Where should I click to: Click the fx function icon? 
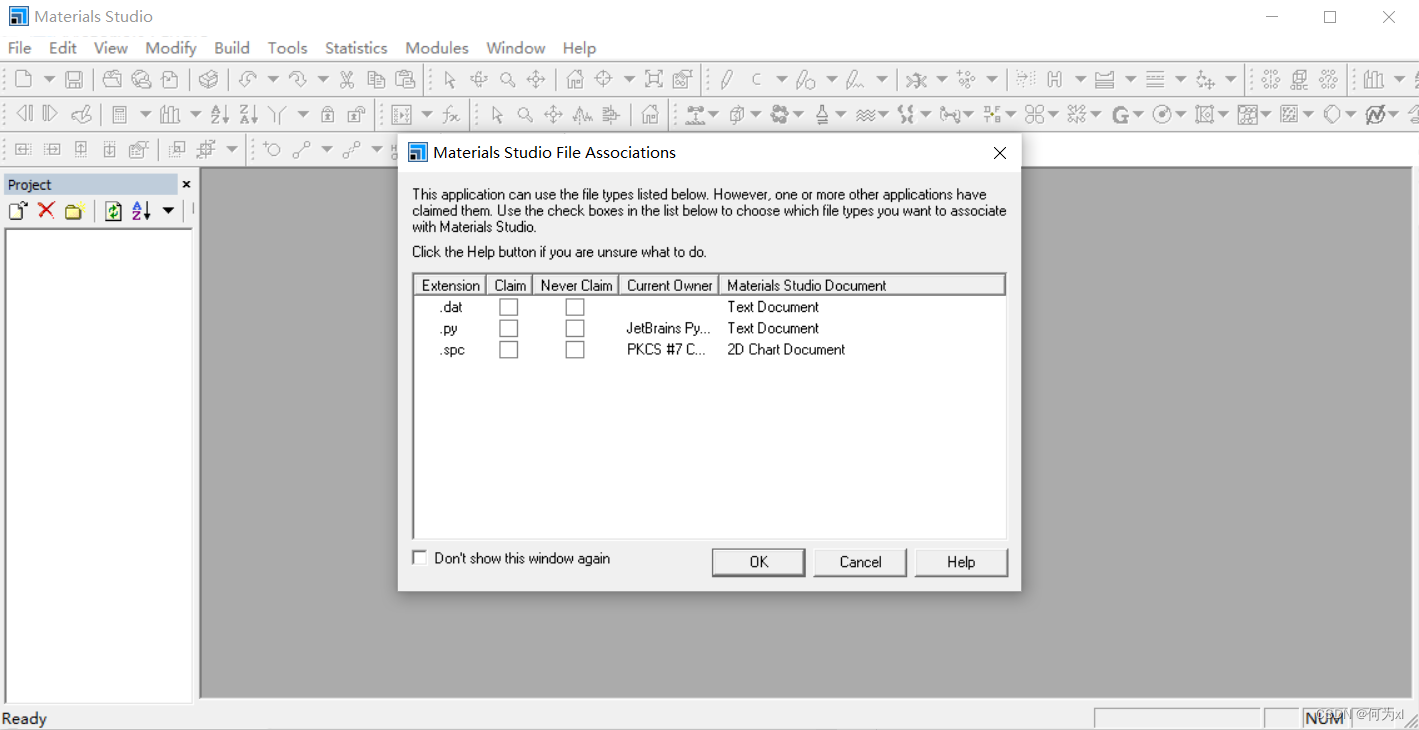click(x=452, y=115)
